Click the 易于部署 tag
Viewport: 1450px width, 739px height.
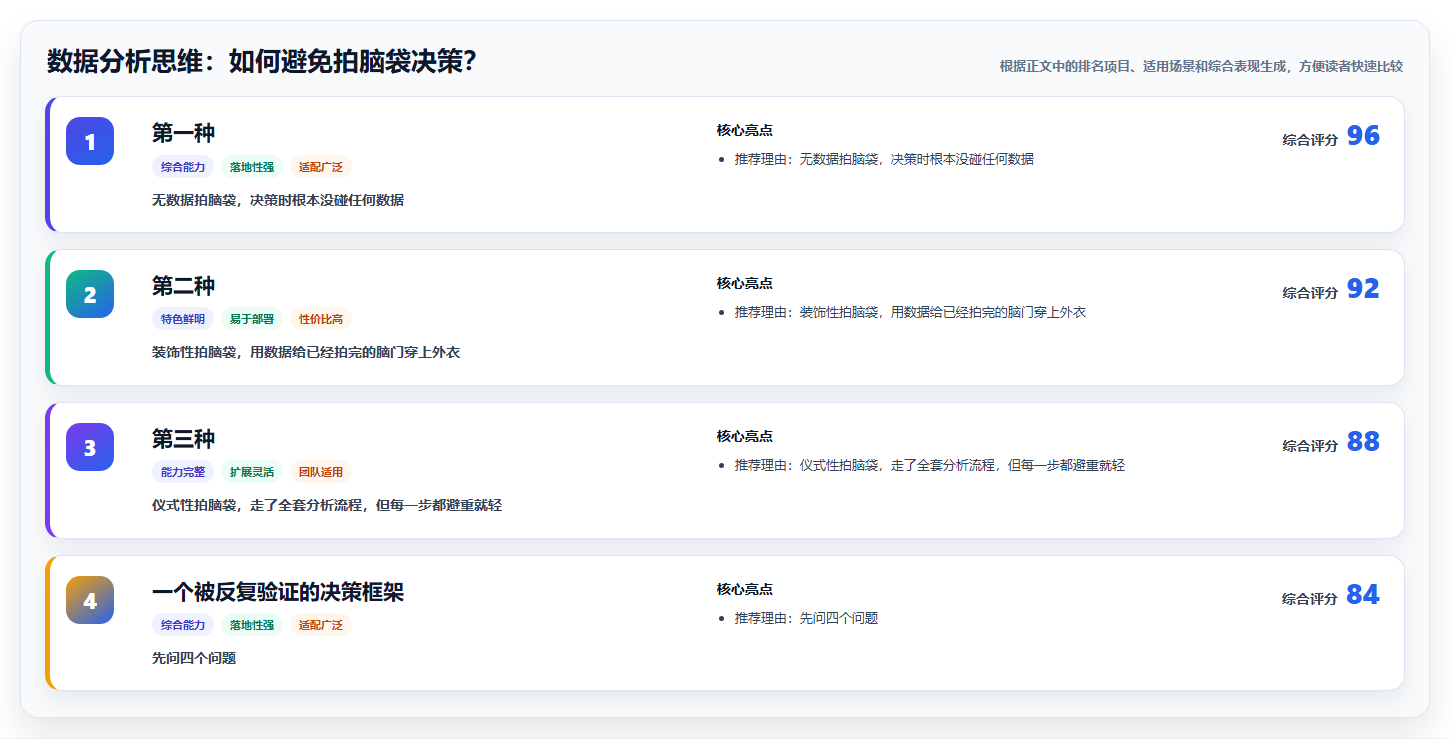click(x=252, y=319)
